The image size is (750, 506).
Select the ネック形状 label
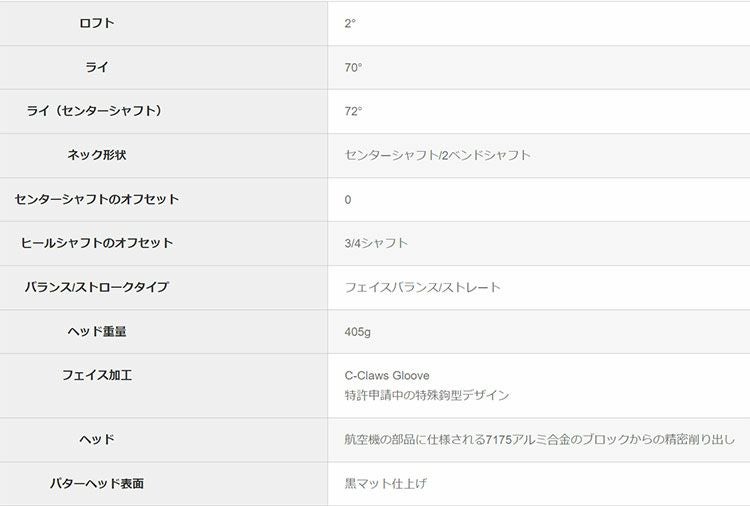tap(96, 155)
